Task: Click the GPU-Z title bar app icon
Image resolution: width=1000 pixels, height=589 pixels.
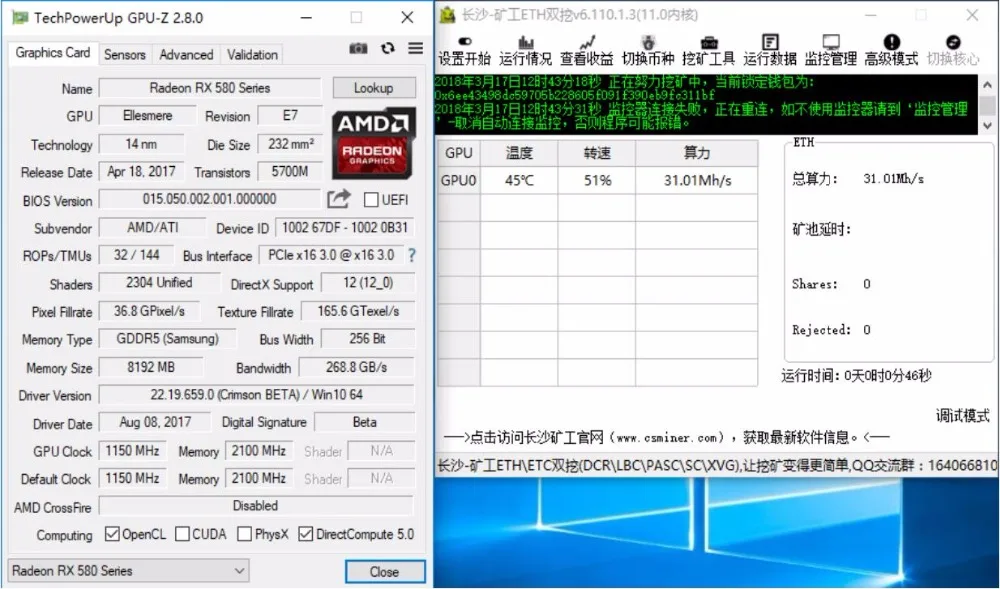Action: [20, 17]
